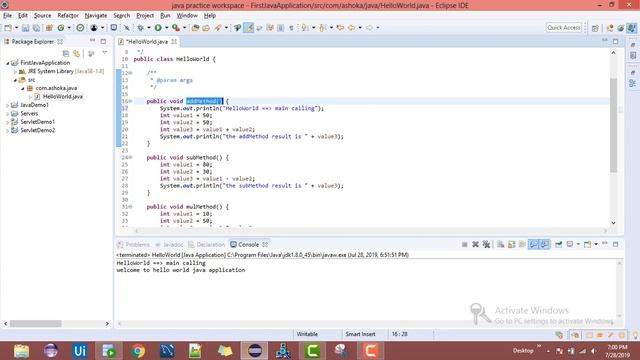Open the Debug button dropdown arrow
The width and height of the screenshot is (640, 360).
point(149,28)
